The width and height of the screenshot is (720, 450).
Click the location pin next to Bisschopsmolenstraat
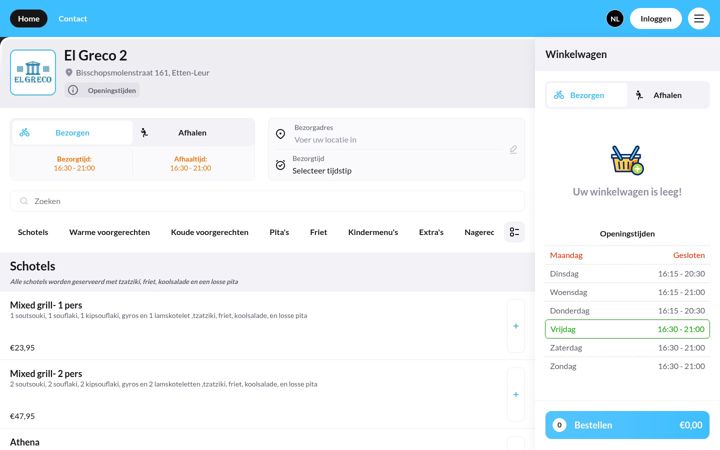pos(69,73)
